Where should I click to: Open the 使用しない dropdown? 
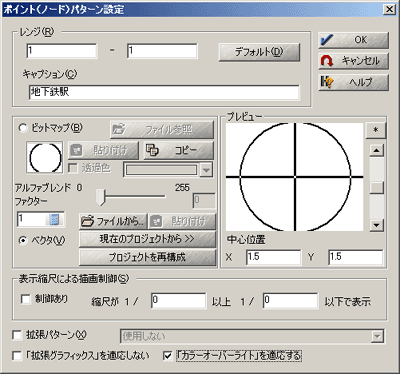point(377,336)
